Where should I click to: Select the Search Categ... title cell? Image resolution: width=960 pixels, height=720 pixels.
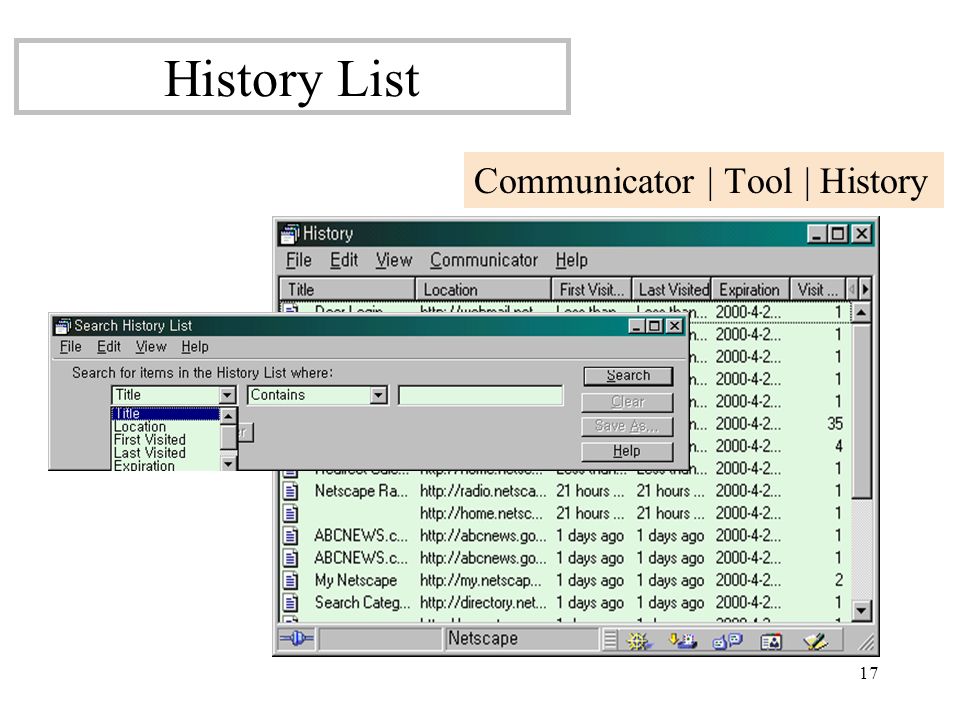tap(362, 603)
